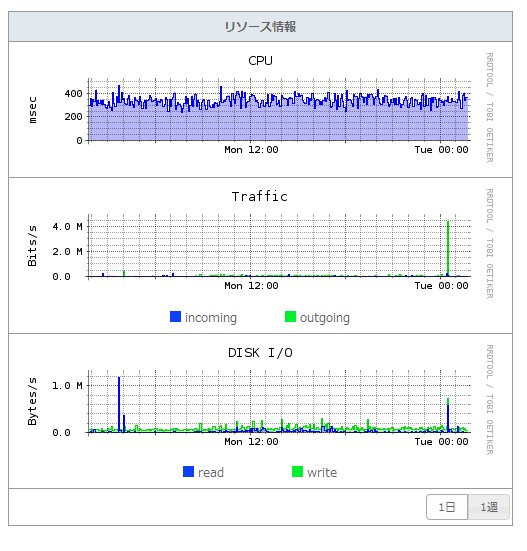Click Mon 12:00 label under CPU graph

251,150
